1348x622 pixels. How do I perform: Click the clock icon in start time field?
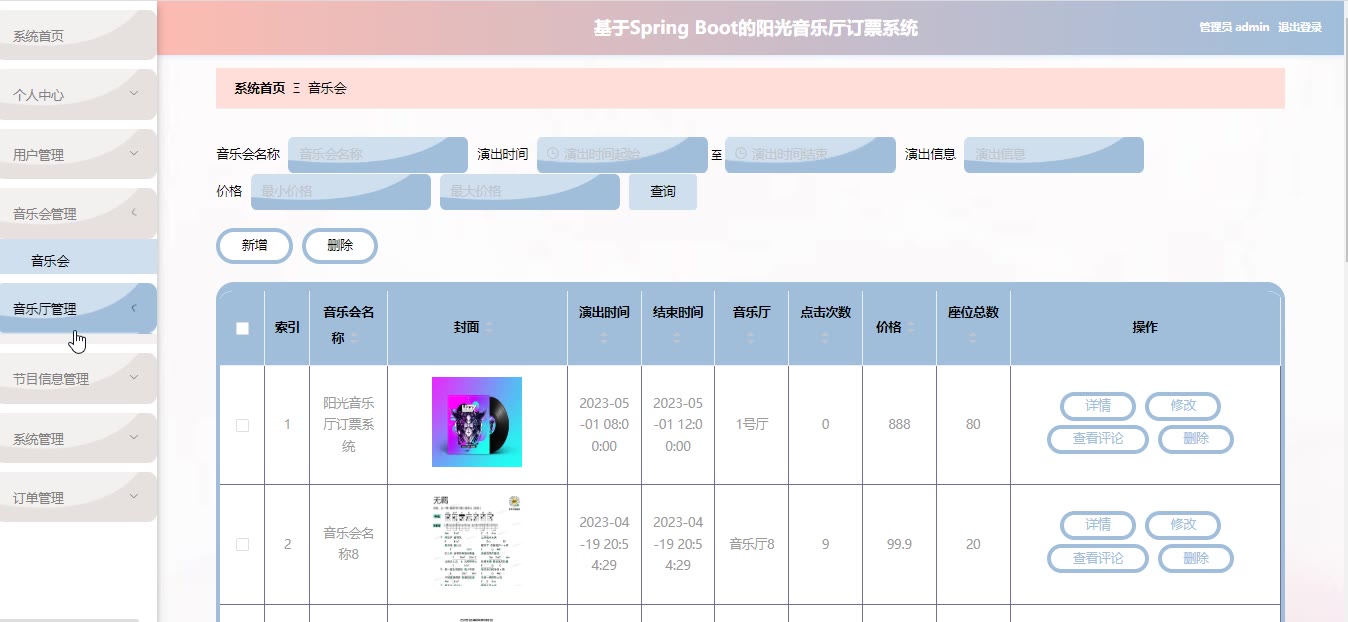click(x=552, y=154)
